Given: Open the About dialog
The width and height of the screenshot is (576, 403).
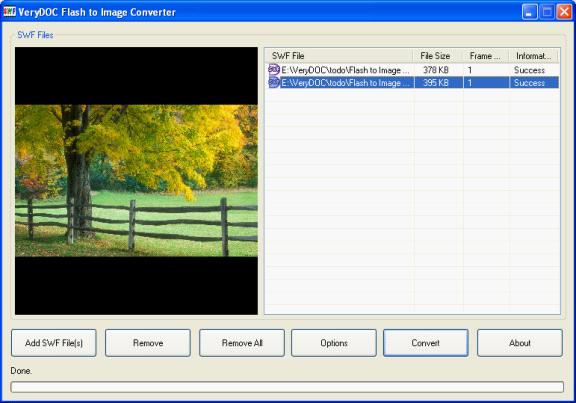Looking at the screenshot, I should click(519, 343).
